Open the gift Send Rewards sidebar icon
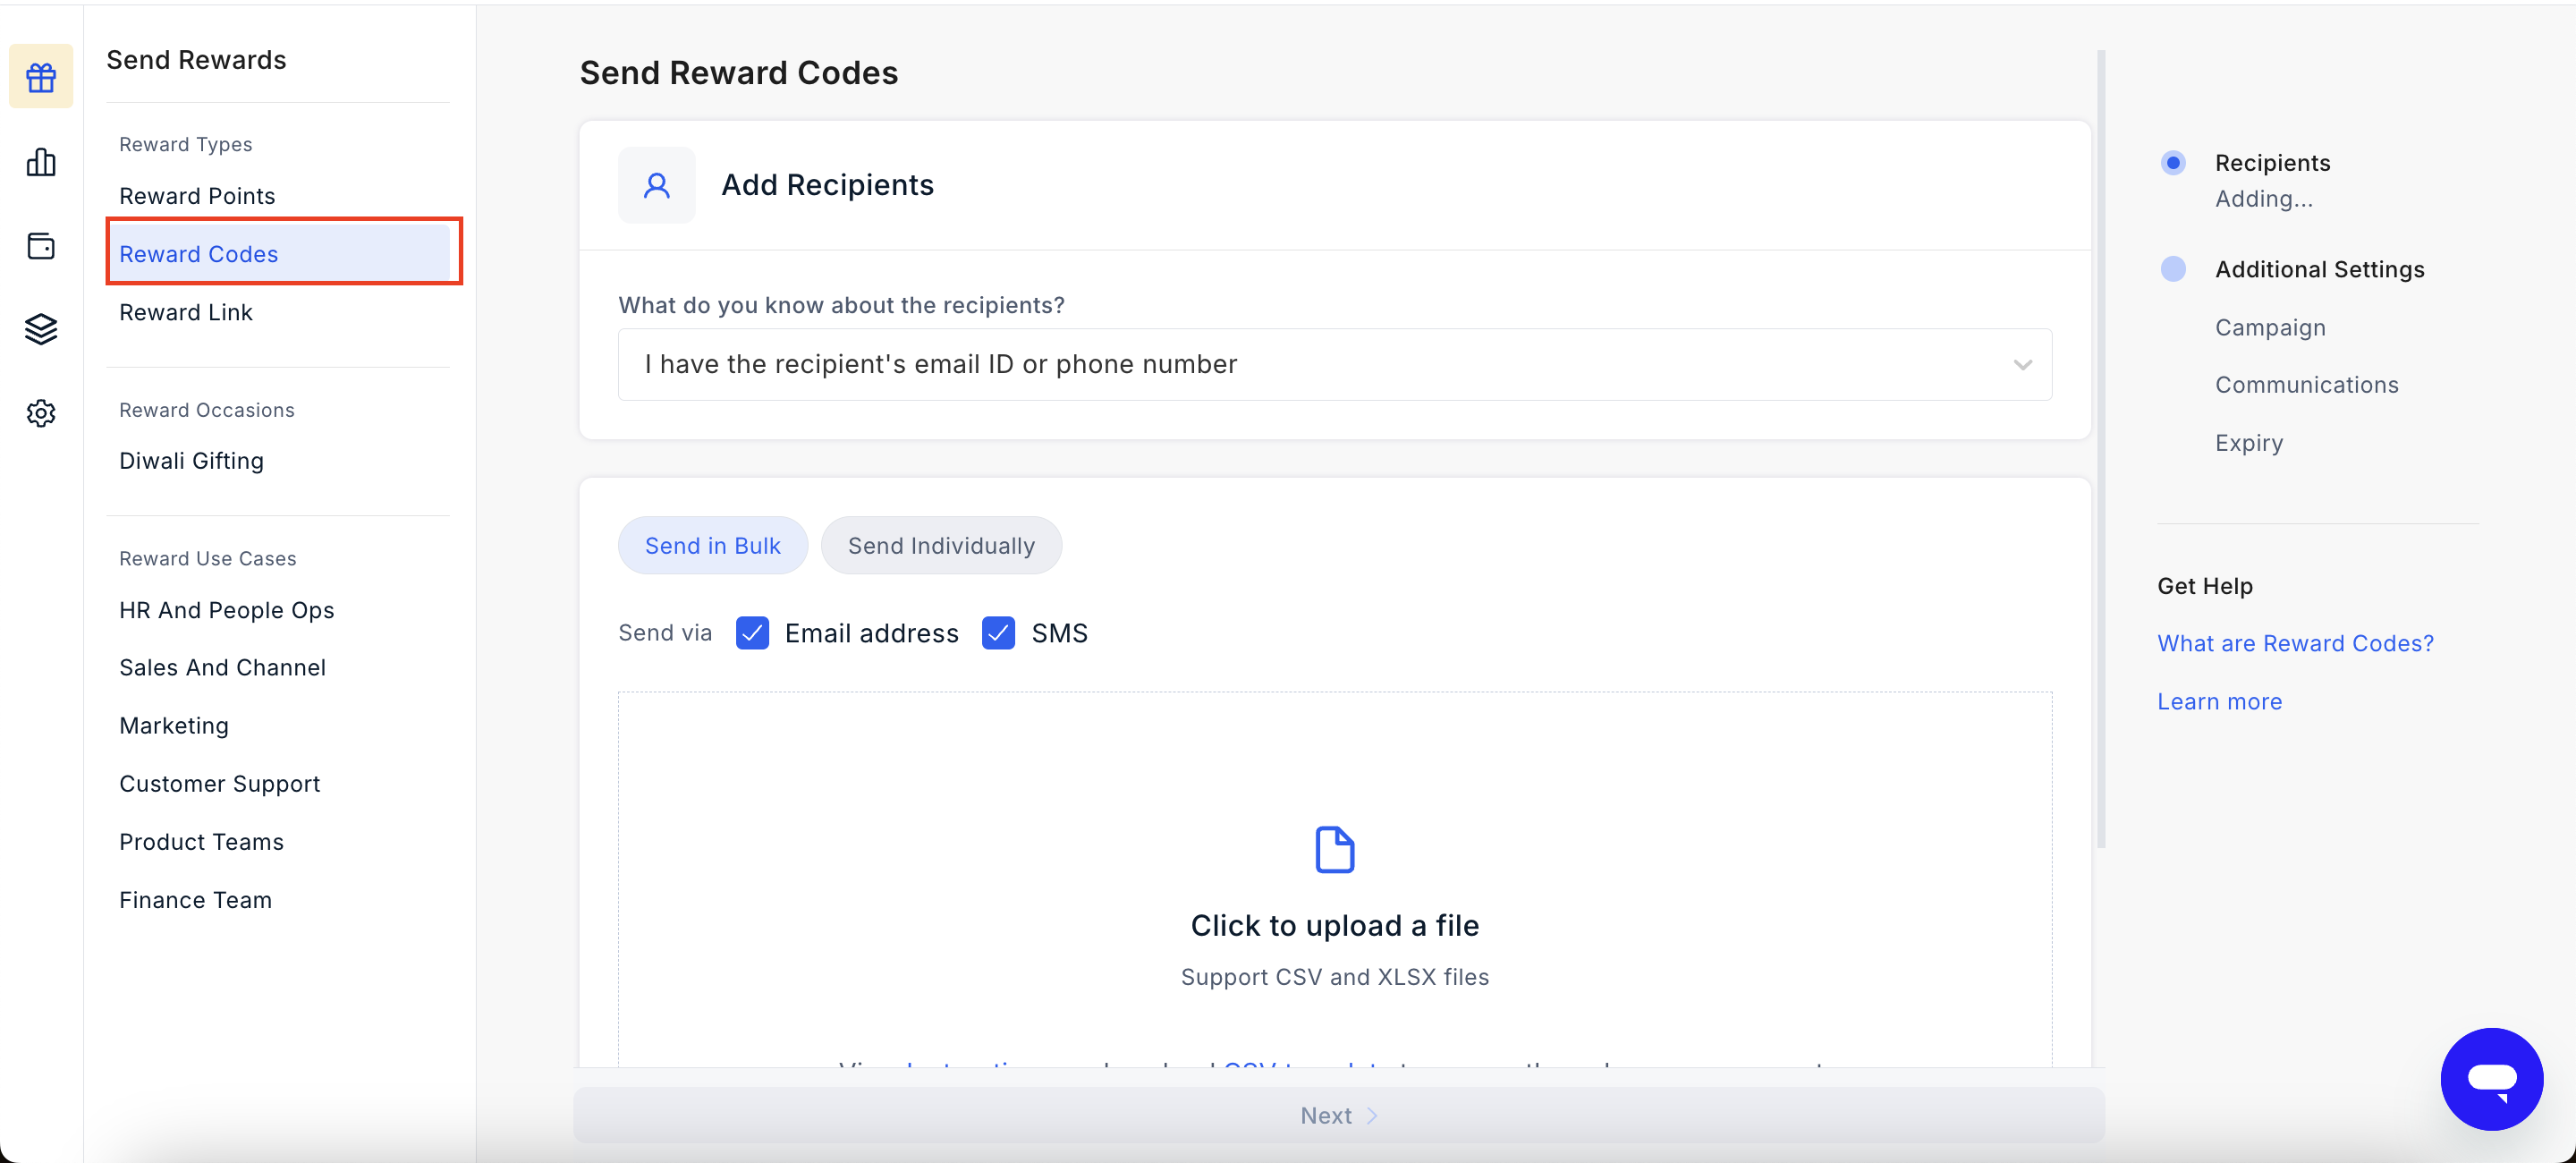 pyautogui.click(x=41, y=77)
